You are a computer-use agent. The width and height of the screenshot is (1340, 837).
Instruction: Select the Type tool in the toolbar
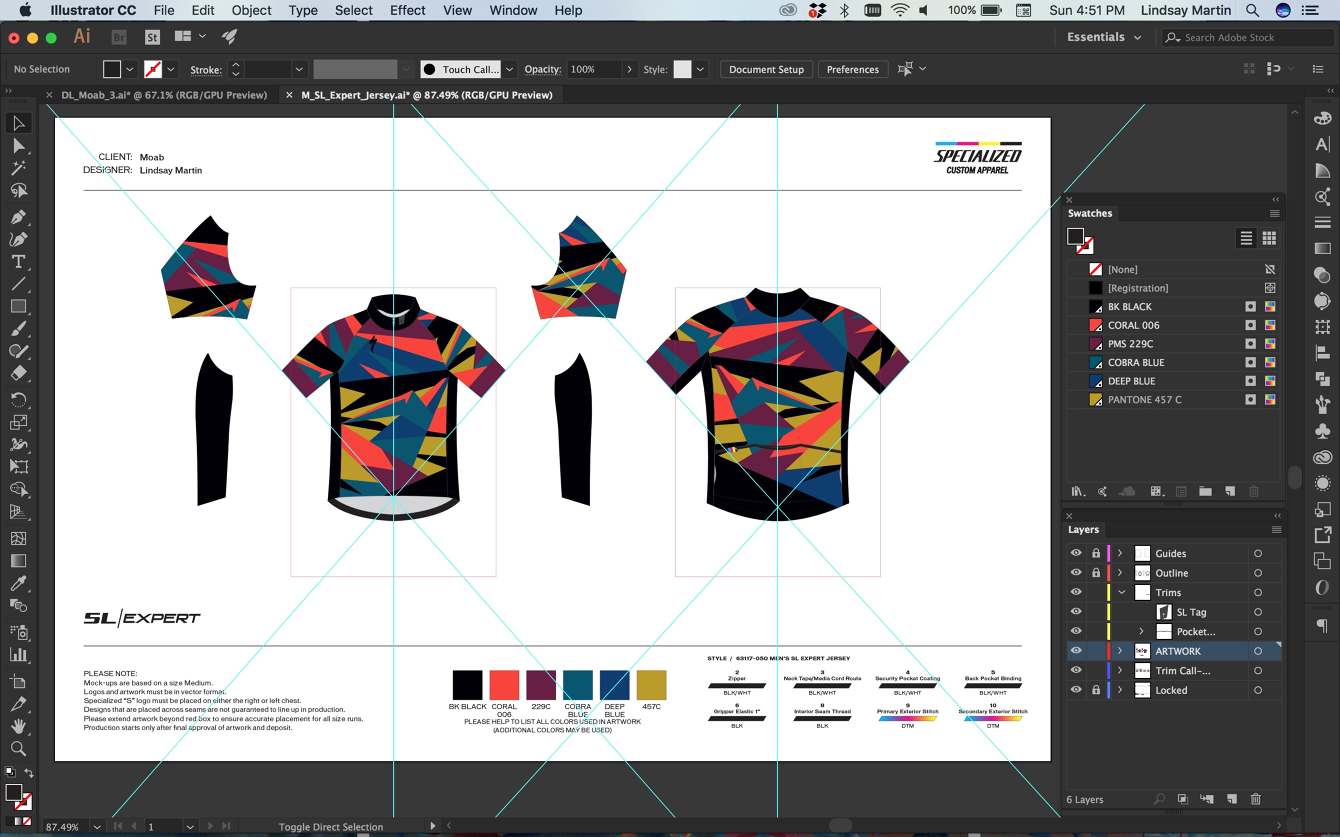(x=18, y=261)
